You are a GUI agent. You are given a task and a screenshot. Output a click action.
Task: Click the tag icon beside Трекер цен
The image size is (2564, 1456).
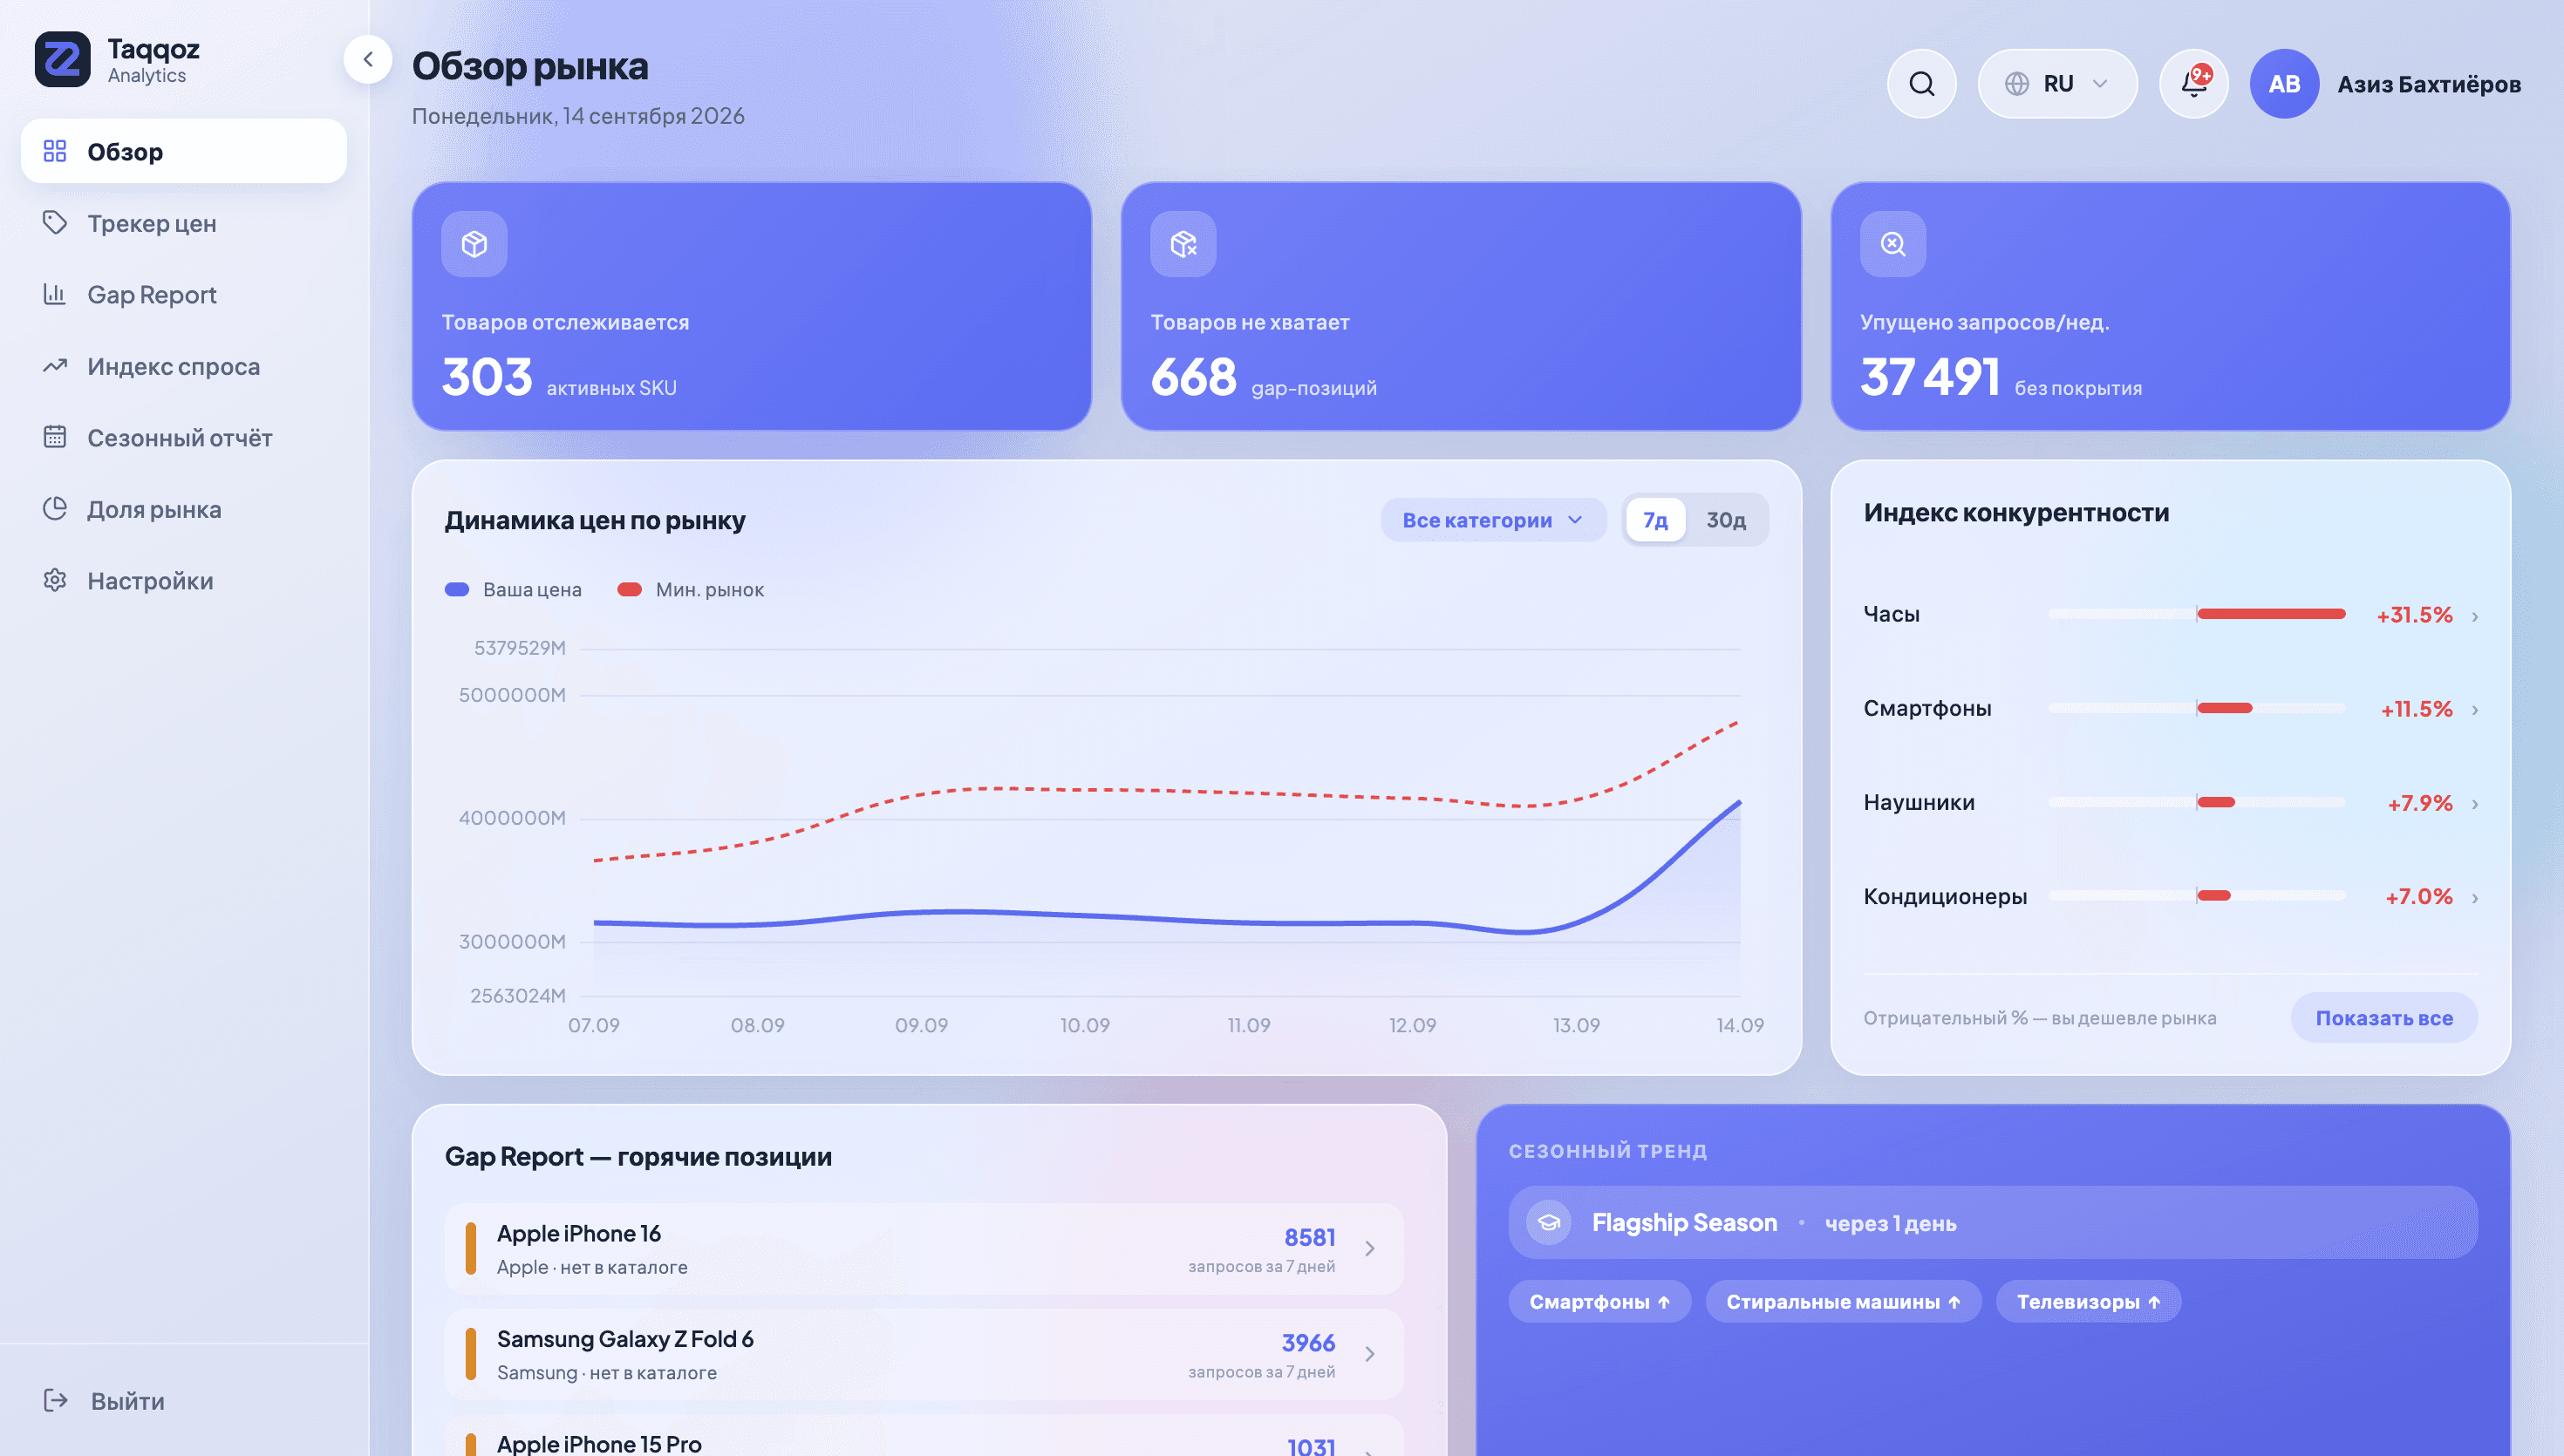click(55, 222)
